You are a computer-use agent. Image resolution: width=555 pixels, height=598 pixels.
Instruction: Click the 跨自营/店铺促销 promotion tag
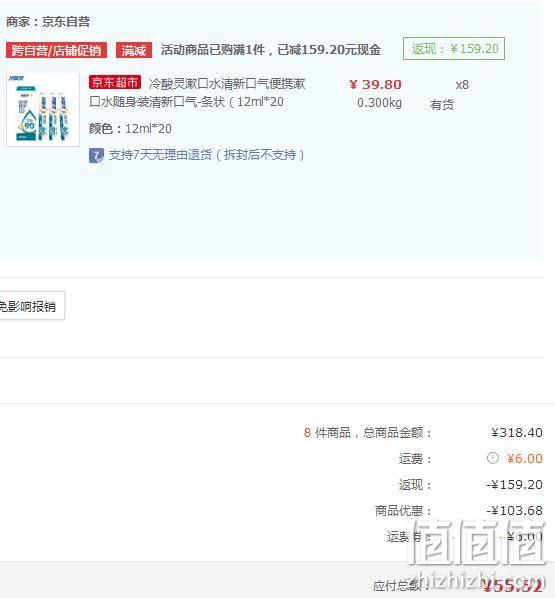click(56, 50)
